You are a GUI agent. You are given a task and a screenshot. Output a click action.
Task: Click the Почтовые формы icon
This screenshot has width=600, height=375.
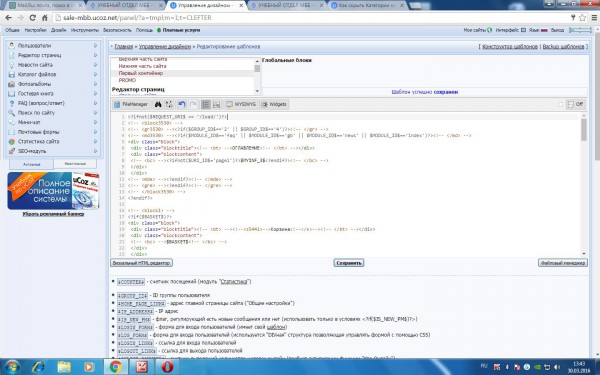point(11,132)
